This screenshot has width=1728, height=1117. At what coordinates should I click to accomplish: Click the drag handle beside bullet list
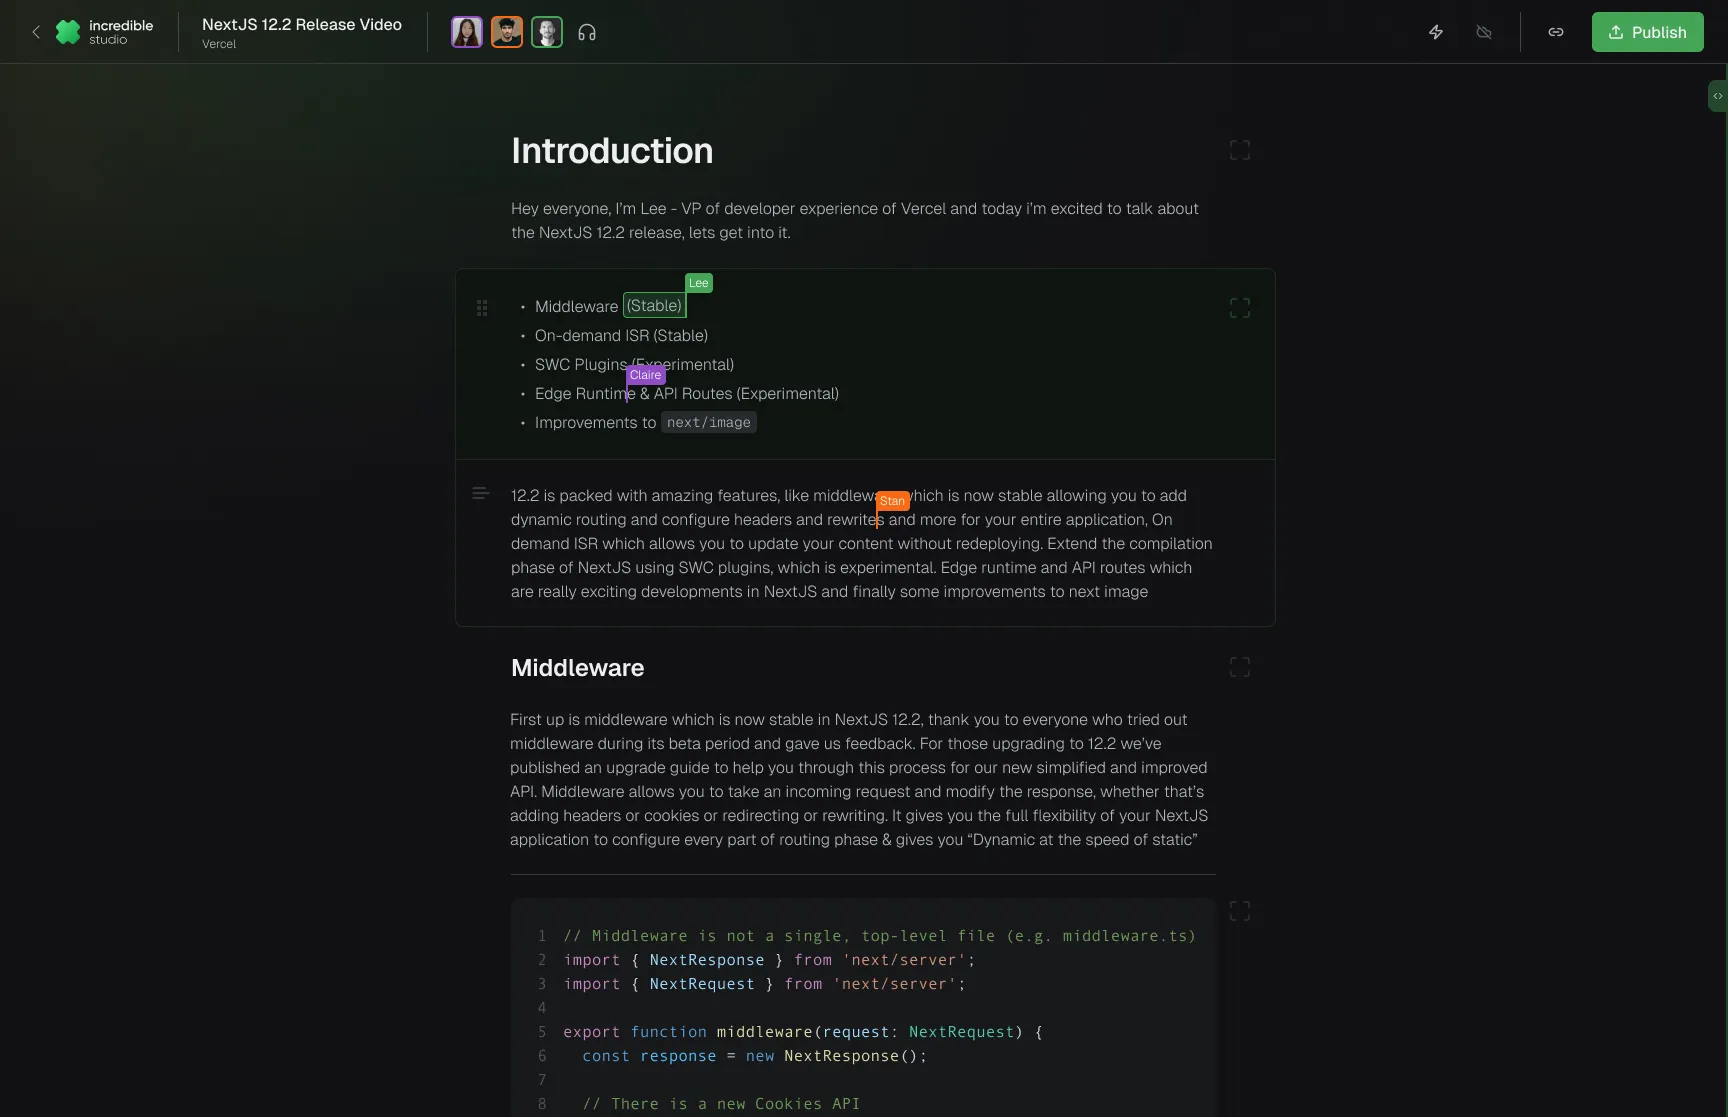(x=482, y=308)
